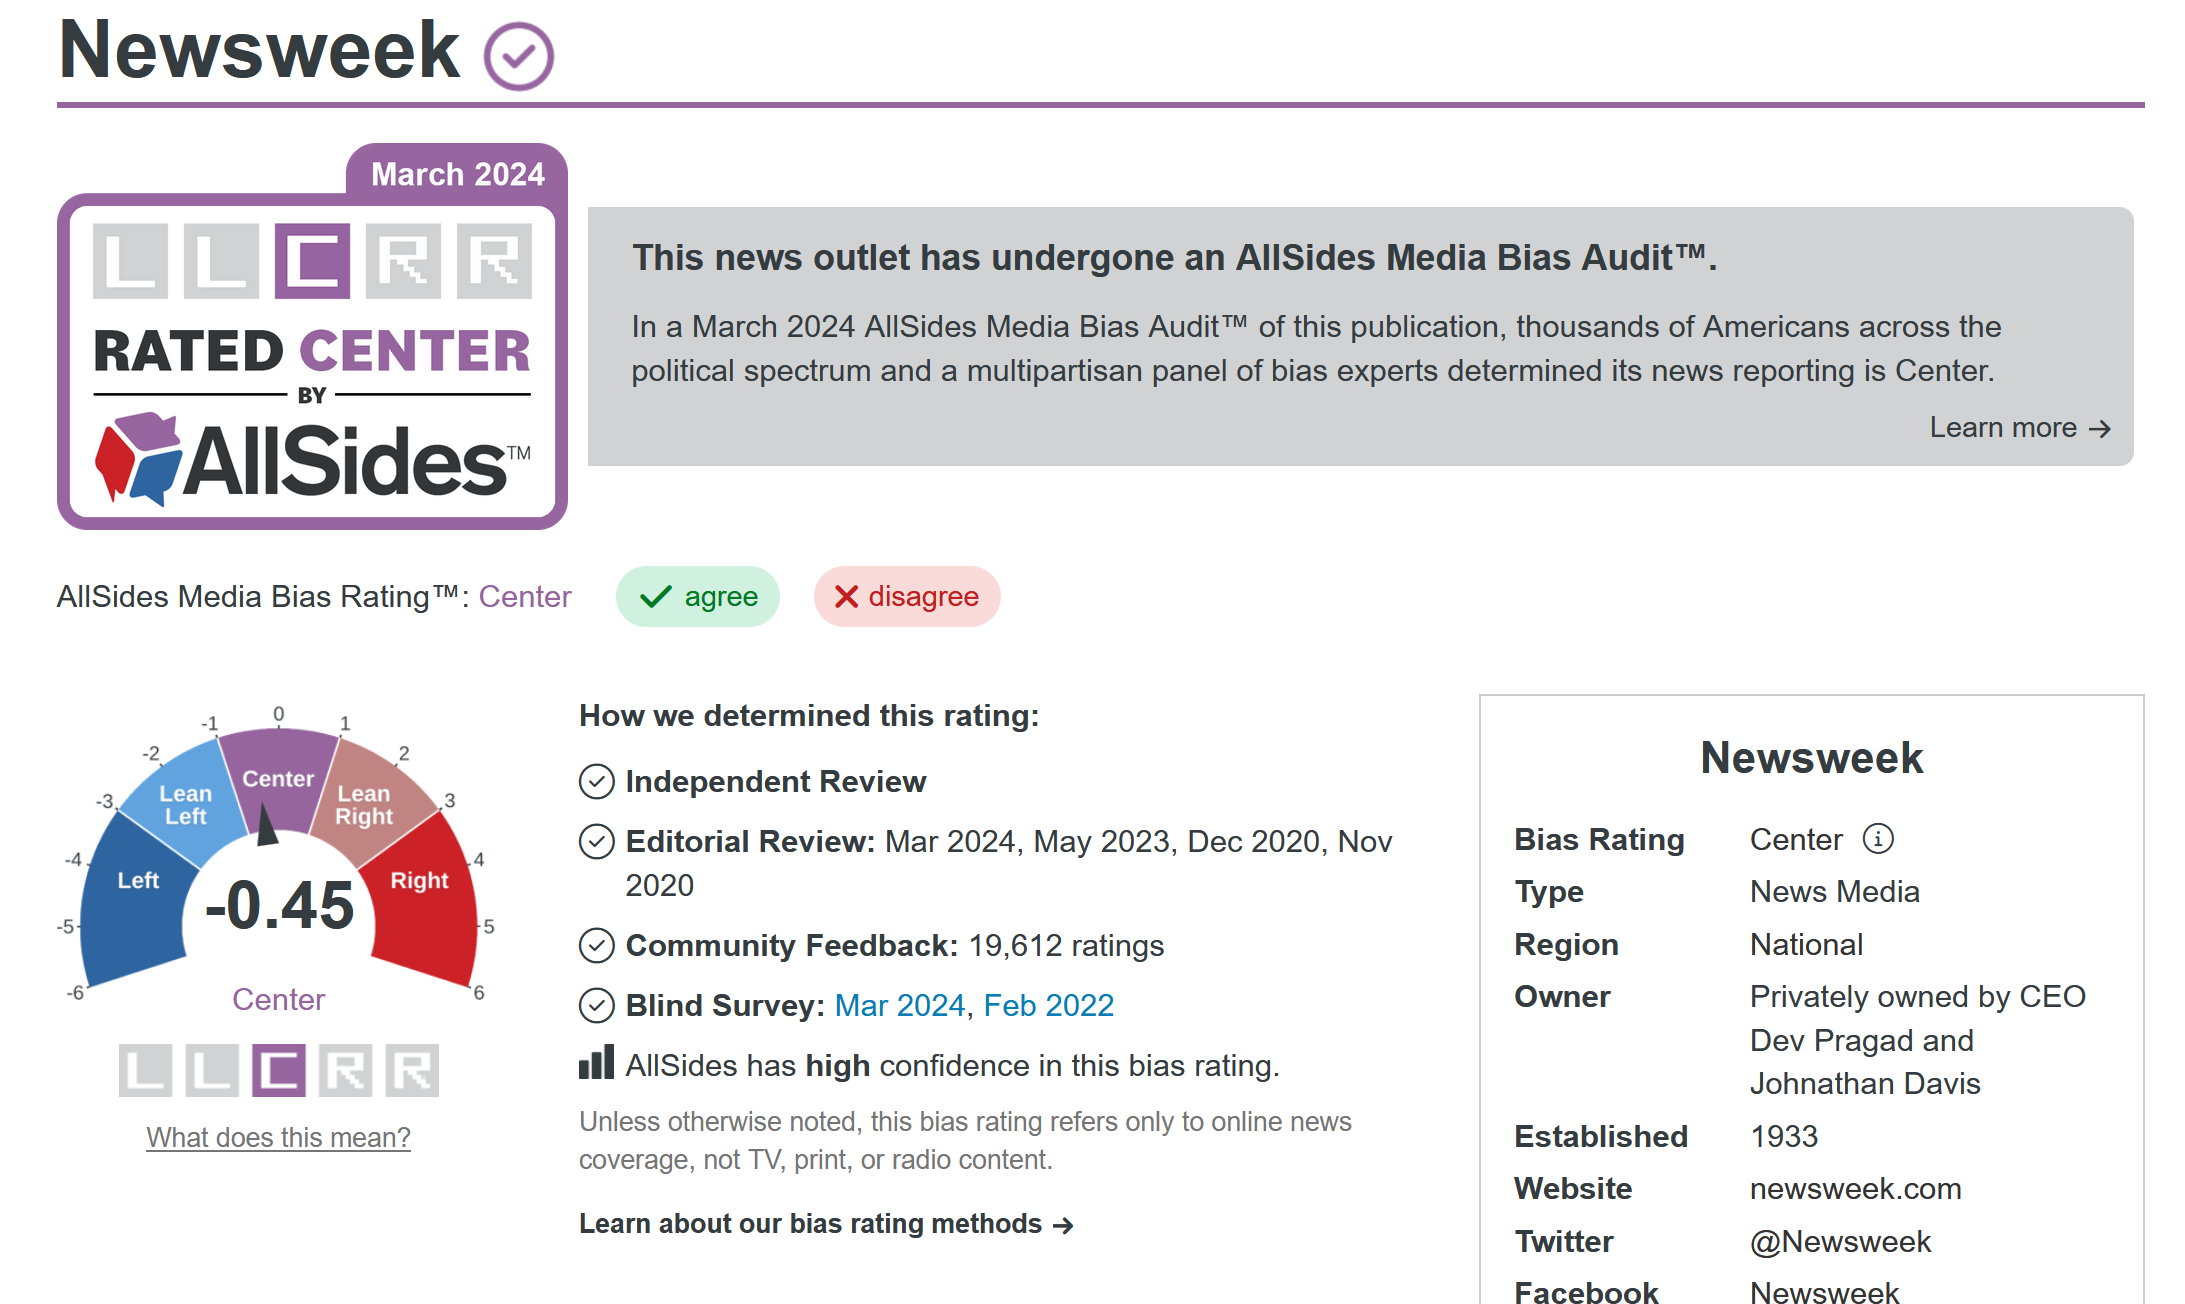Click the Newsweek Facebook value
2185x1304 pixels.
click(x=1825, y=1292)
